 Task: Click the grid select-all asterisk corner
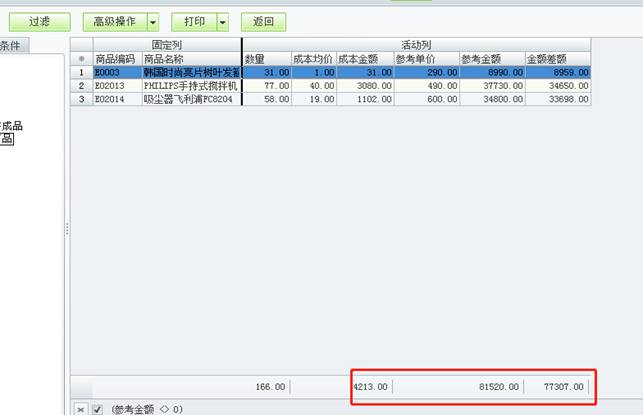pos(81,59)
